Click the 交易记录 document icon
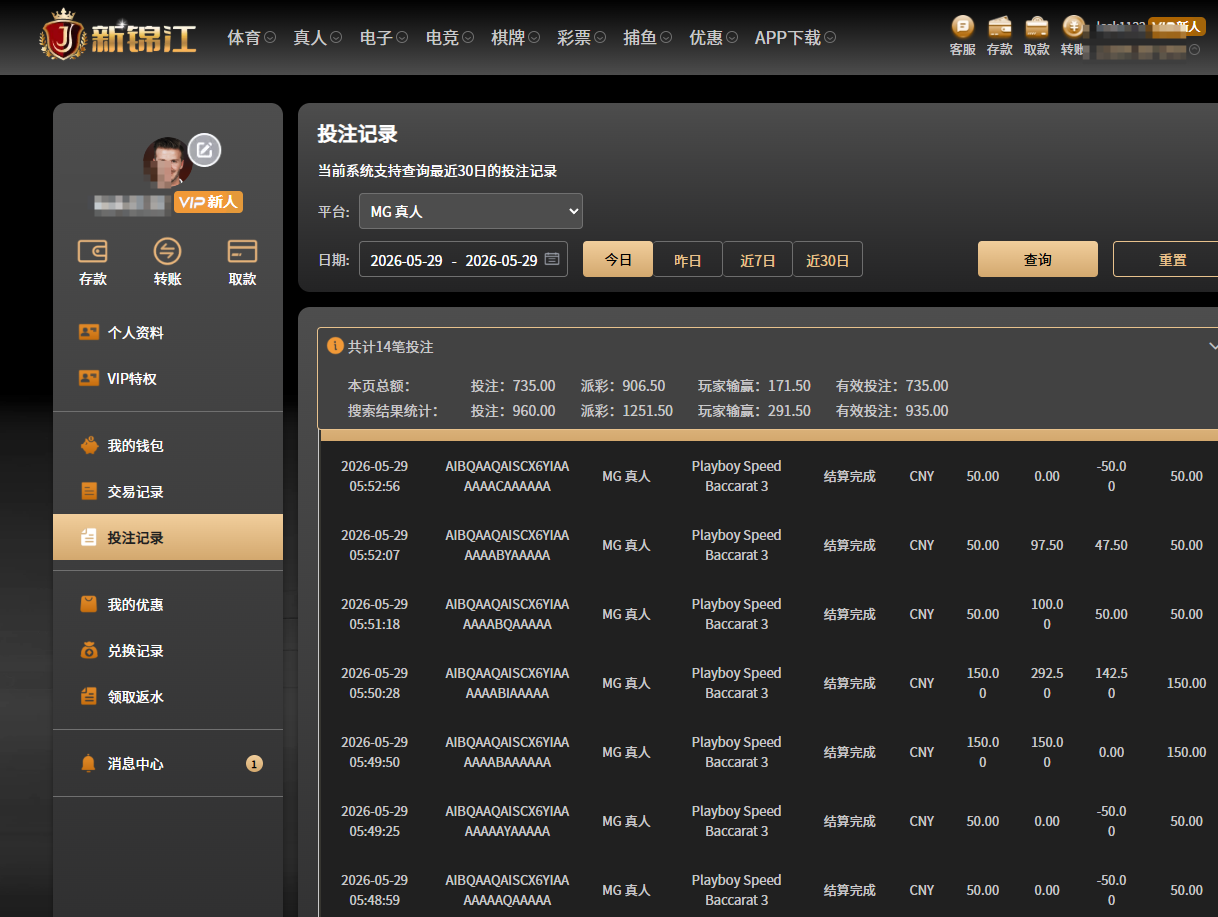Viewport: 1218px width, 917px height. coord(89,491)
